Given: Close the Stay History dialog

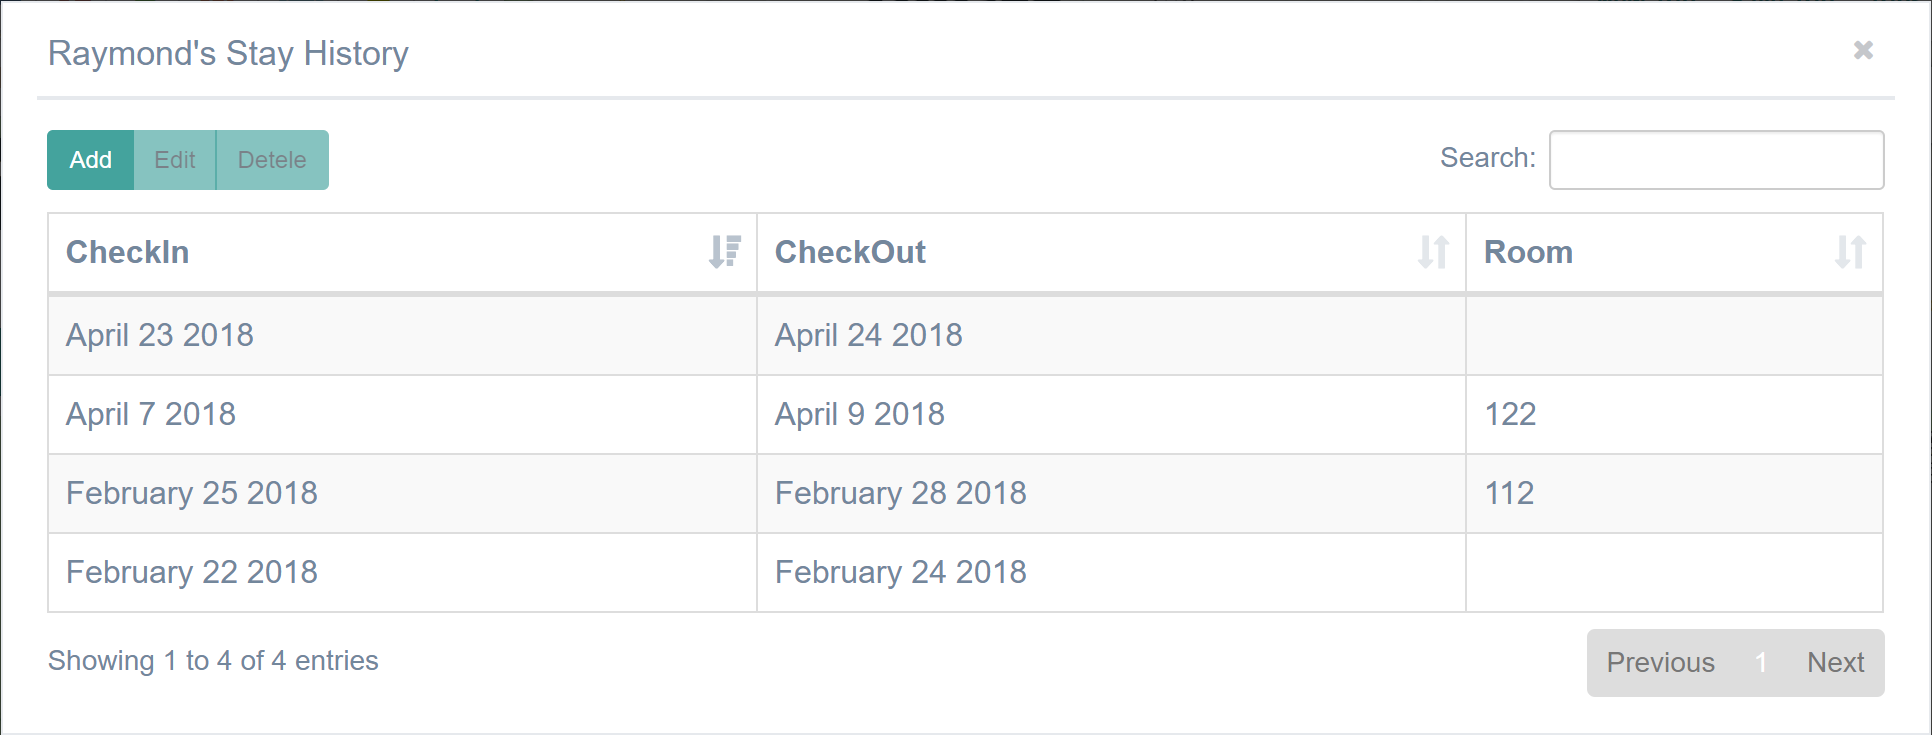Looking at the screenshot, I should click(x=1863, y=50).
